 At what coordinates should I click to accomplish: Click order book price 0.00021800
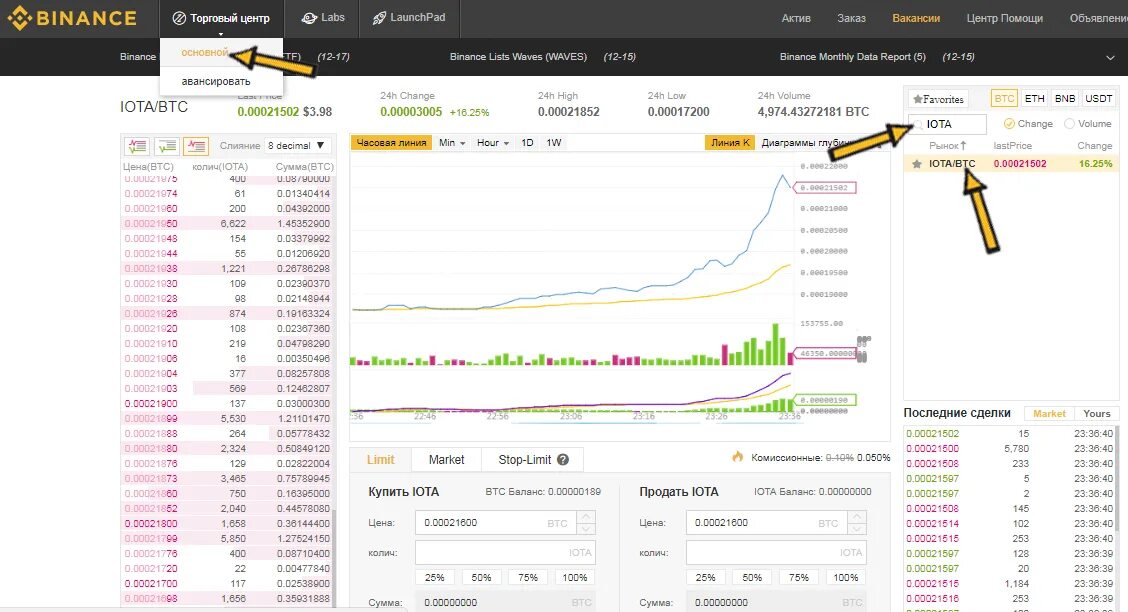tap(151, 524)
